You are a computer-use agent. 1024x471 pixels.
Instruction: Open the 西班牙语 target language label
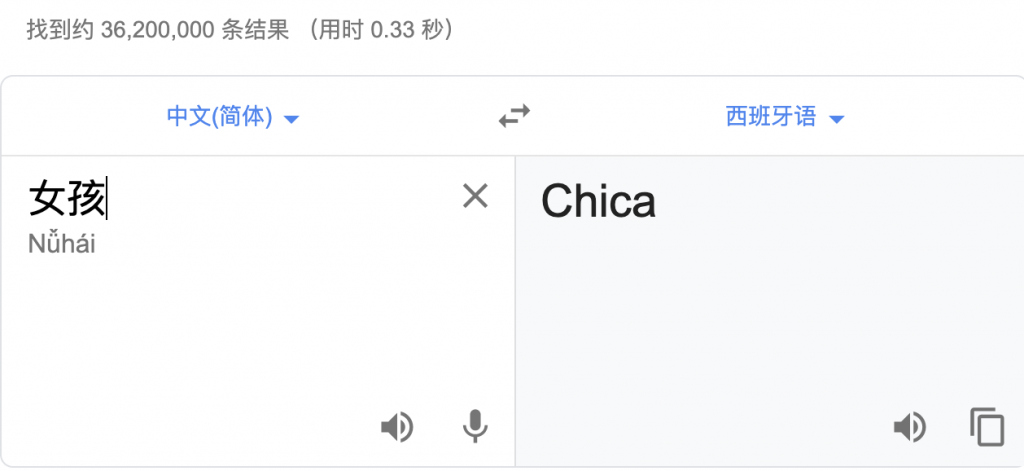[x=770, y=117]
